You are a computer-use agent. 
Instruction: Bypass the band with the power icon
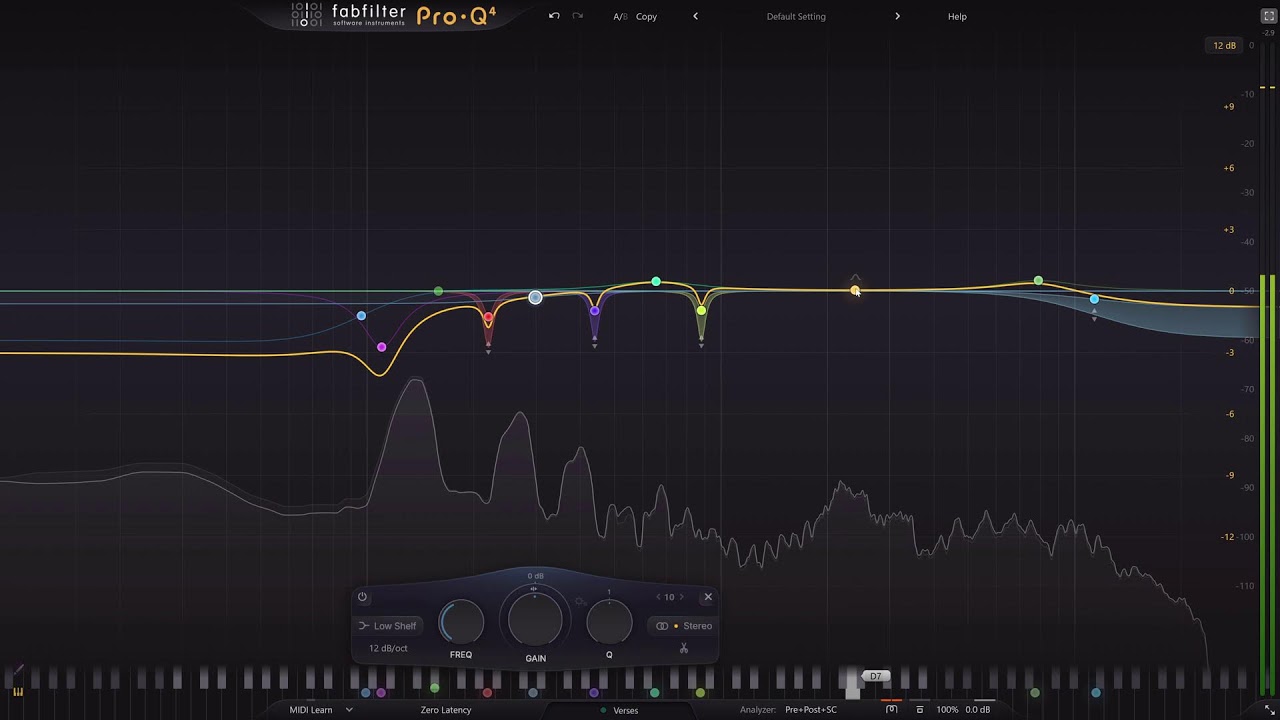click(x=362, y=597)
